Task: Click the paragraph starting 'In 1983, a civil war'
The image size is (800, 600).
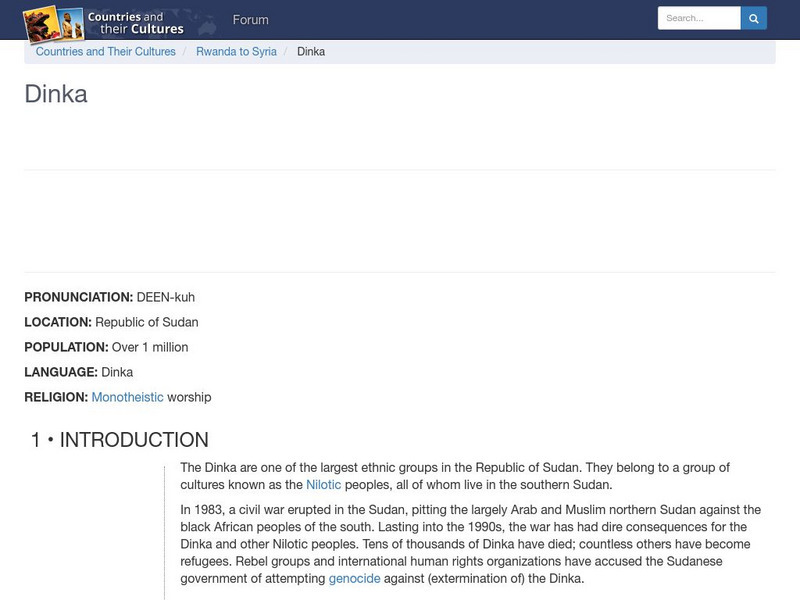Action: click(x=470, y=544)
